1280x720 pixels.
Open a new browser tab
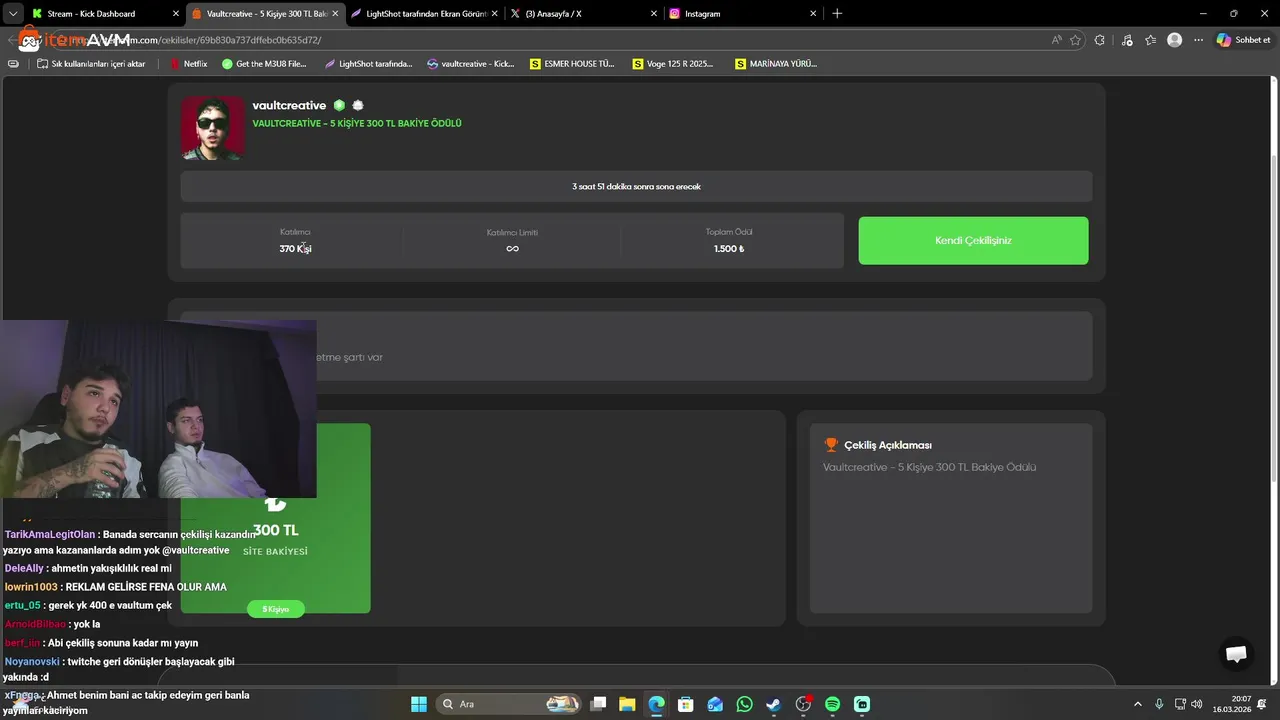point(837,14)
